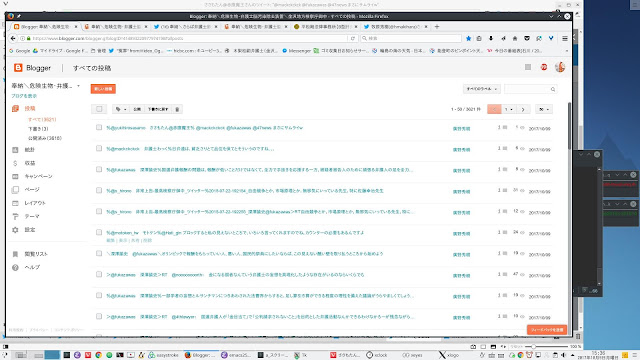Open the label tag dropdown
Screen dimensions: 640x360
click(120, 109)
